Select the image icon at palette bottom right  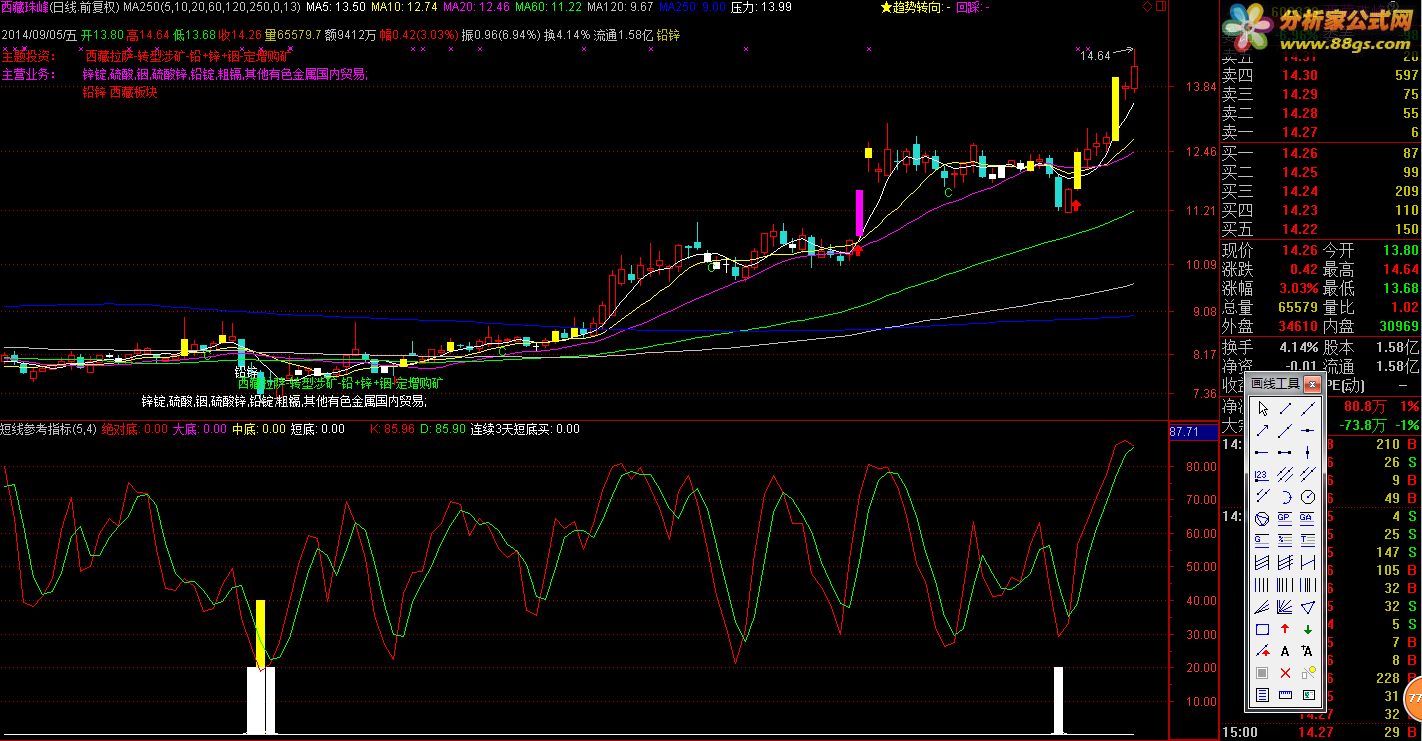point(1308,695)
